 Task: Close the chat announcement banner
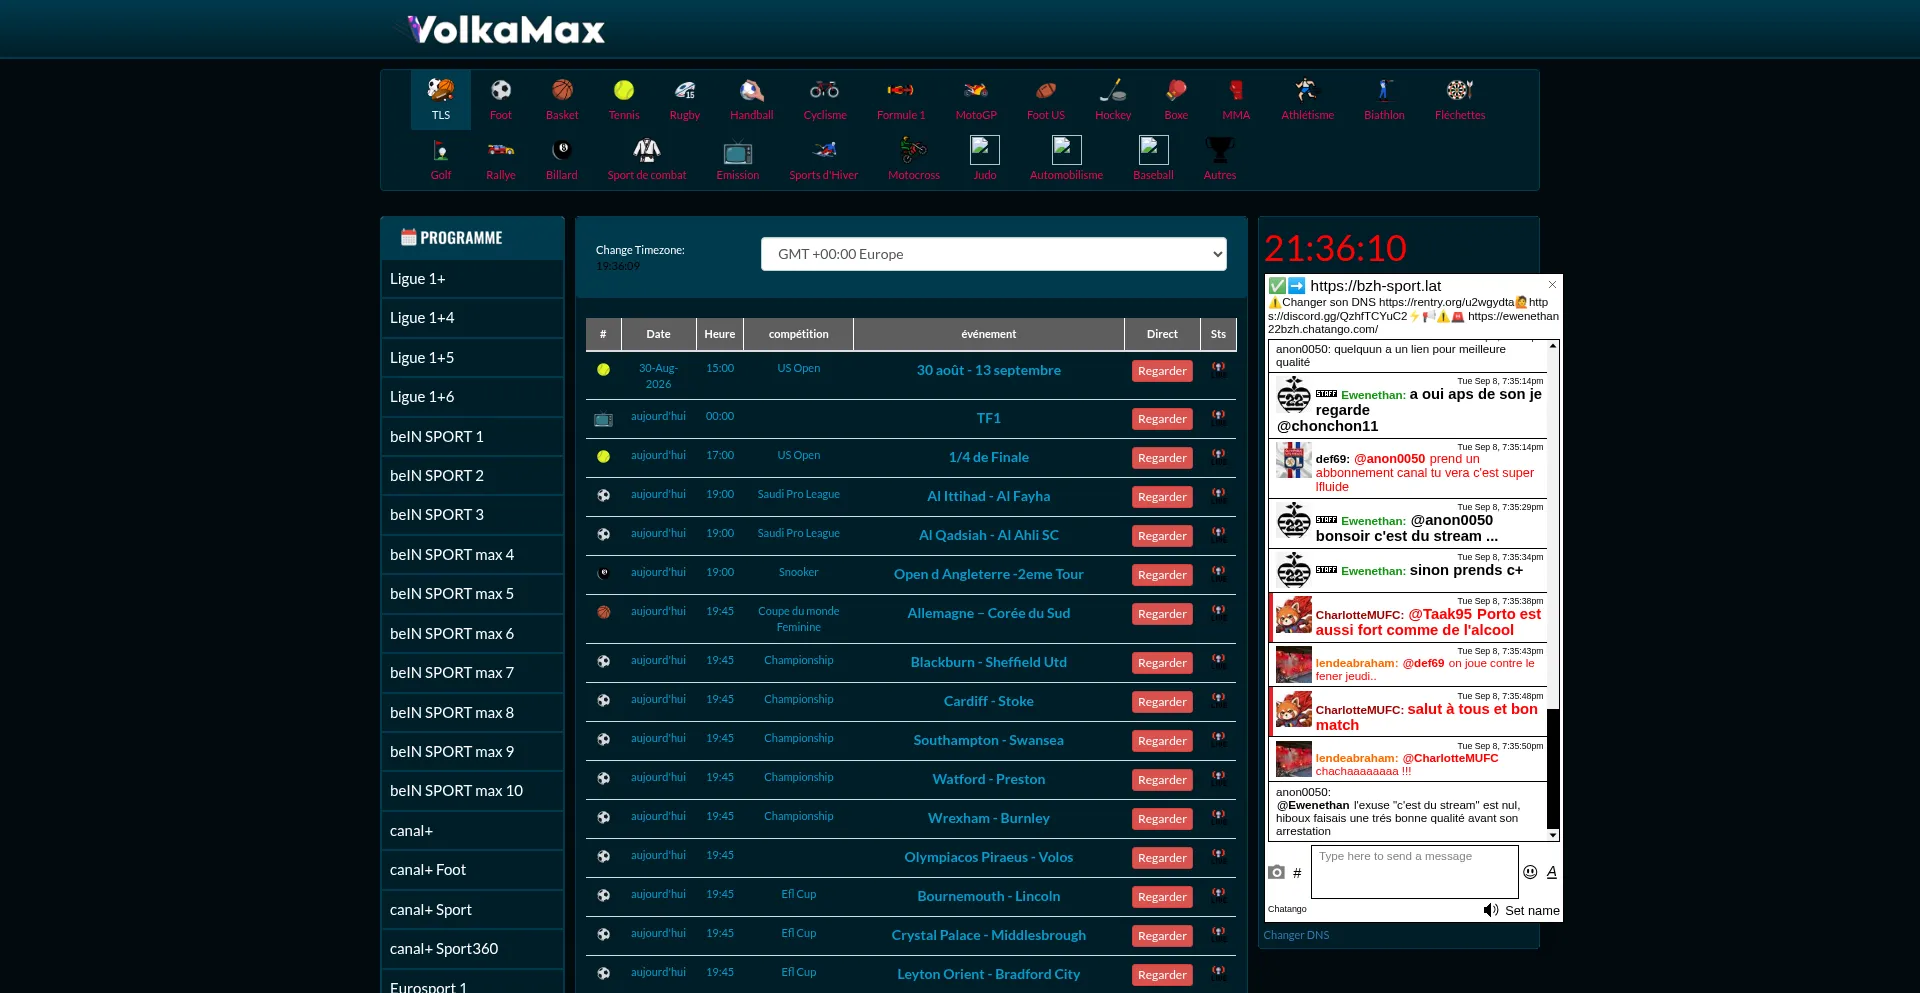click(1552, 285)
